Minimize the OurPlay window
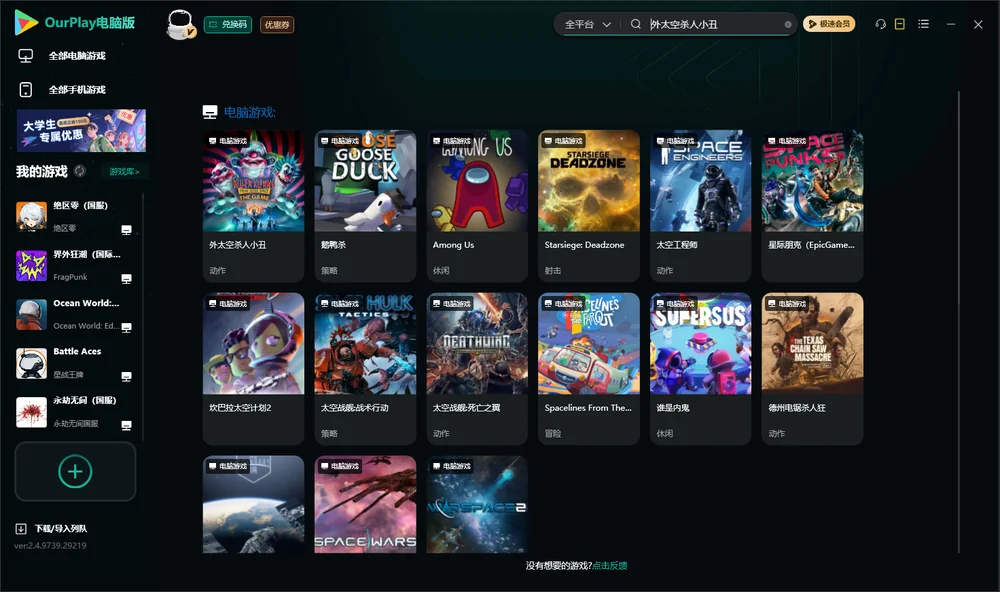This screenshot has width=1000, height=592. (951, 24)
